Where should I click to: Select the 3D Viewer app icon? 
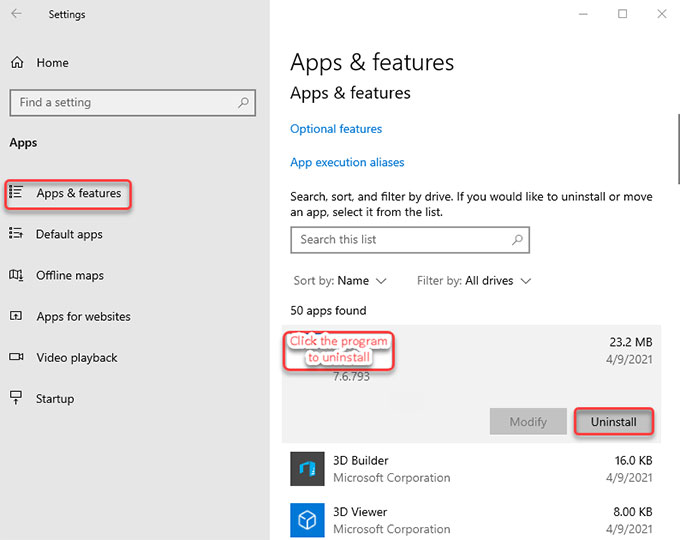tap(307, 520)
